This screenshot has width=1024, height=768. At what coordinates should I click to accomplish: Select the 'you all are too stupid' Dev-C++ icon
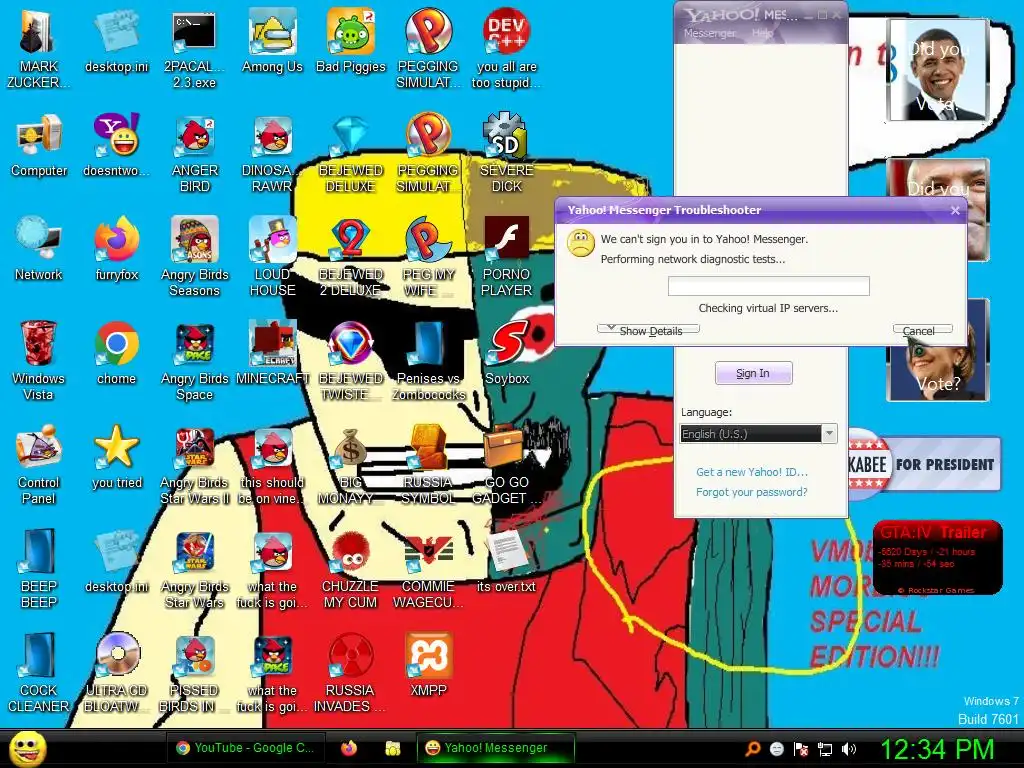[507, 48]
